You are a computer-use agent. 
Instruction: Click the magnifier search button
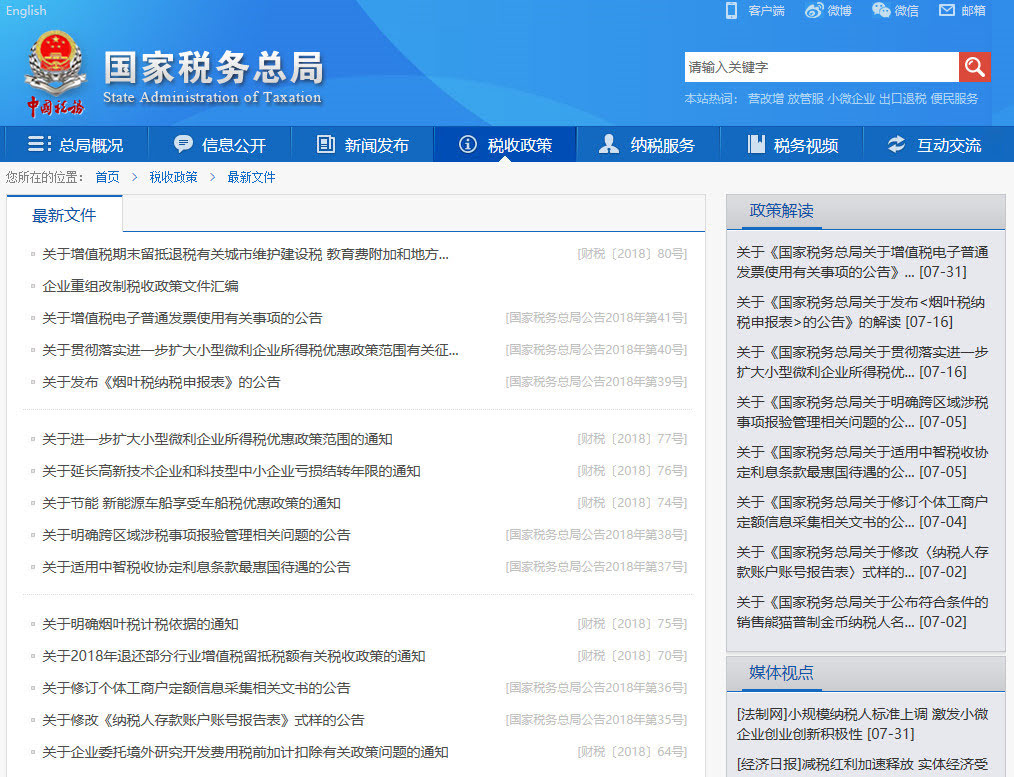974,67
